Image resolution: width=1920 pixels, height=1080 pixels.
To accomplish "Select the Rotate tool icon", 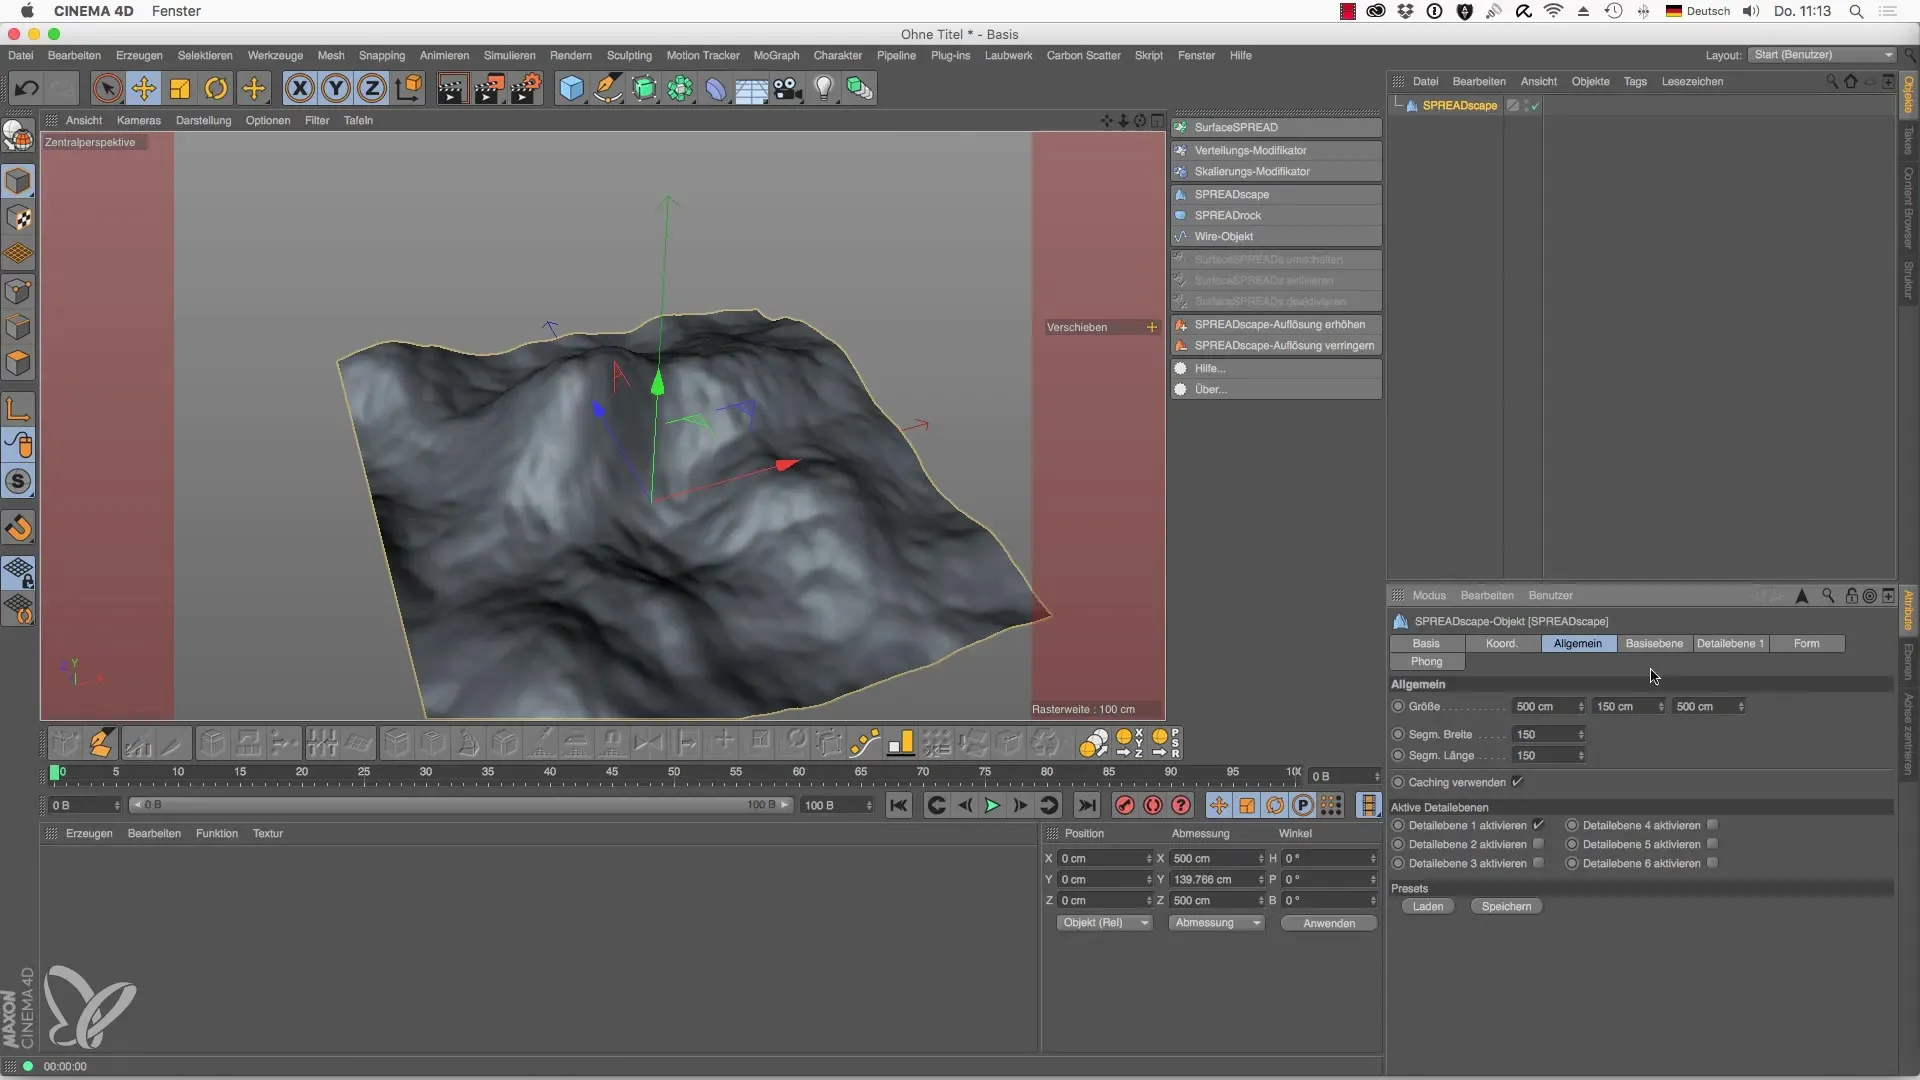I will tap(216, 89).
